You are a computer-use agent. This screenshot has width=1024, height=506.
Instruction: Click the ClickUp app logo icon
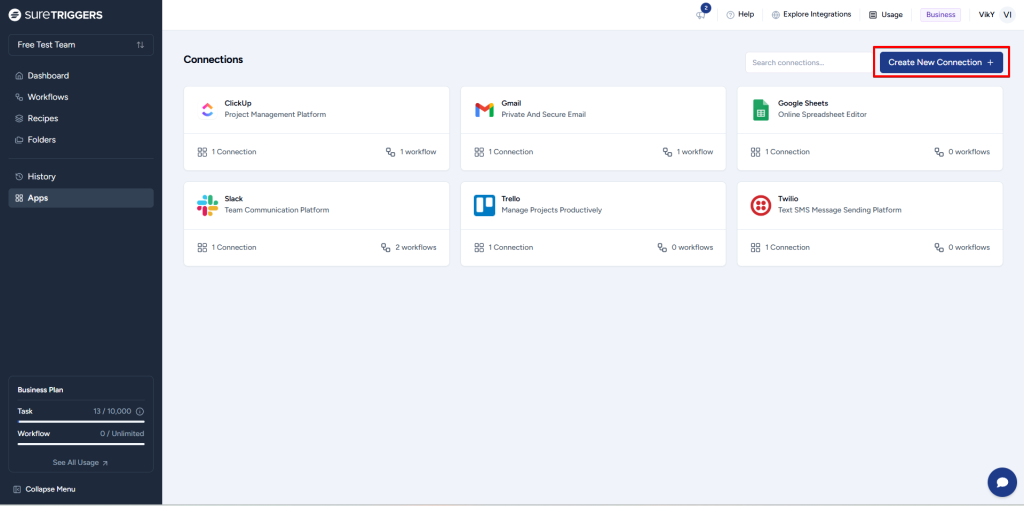click(x=207, y=109)
